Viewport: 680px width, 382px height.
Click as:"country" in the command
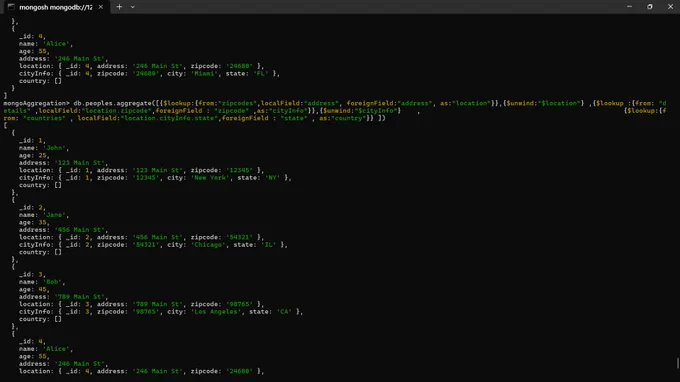click(x=343, y=118)
